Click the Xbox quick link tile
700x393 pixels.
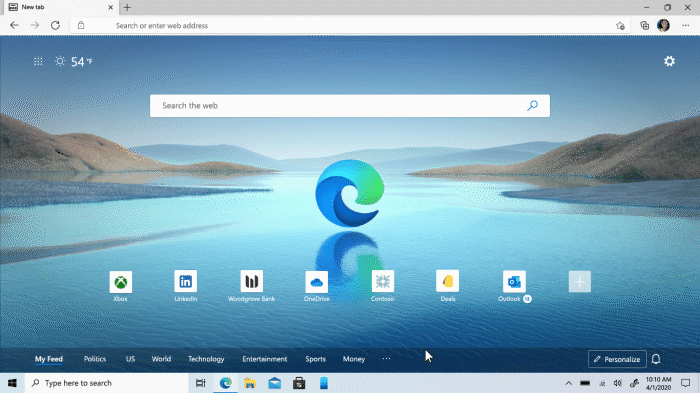[x=121, y=282]
